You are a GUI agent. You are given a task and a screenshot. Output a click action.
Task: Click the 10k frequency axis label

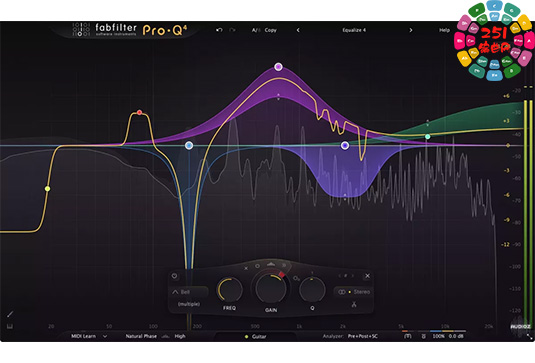pos(445,326)
